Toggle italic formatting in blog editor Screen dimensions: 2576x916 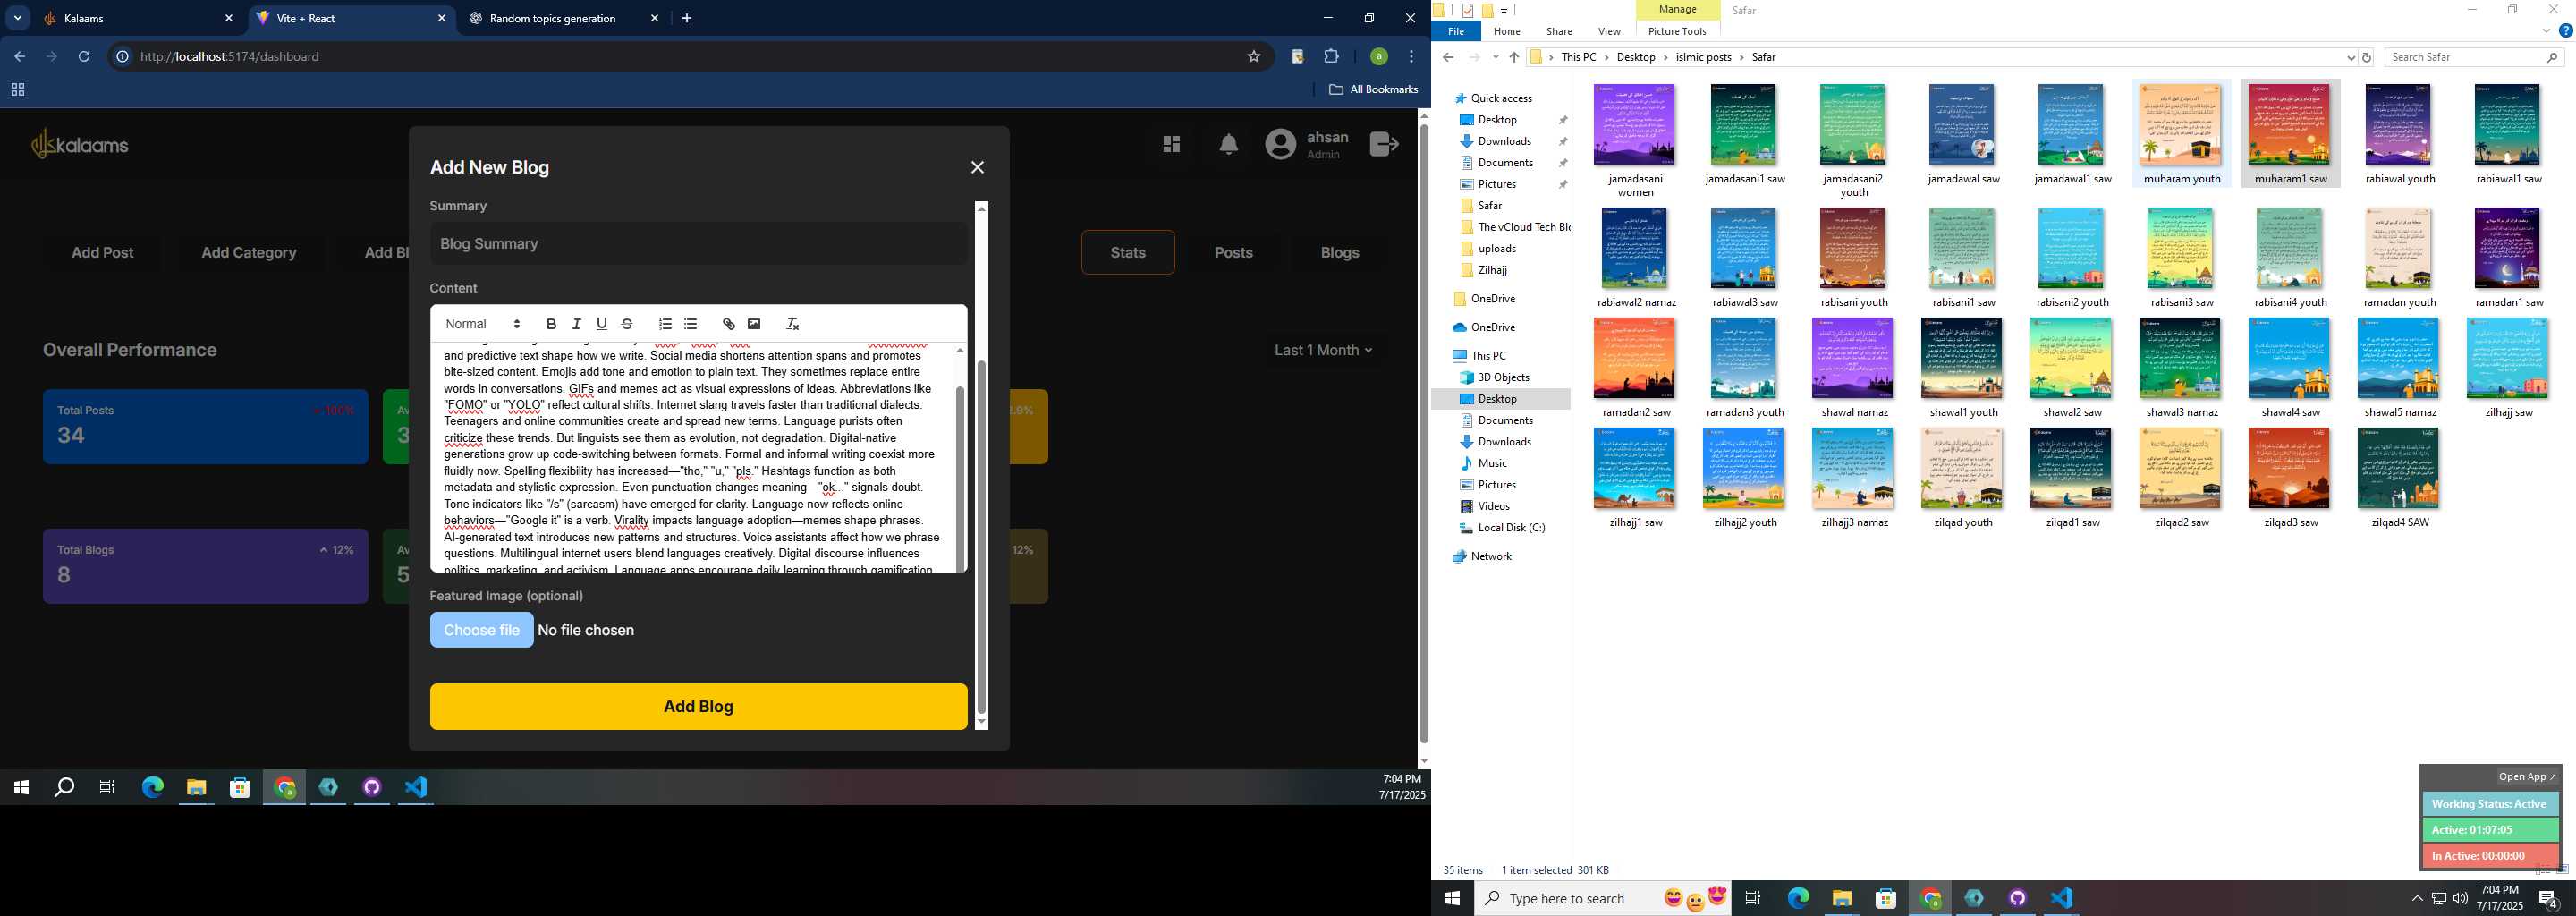[x=576, y=324]
